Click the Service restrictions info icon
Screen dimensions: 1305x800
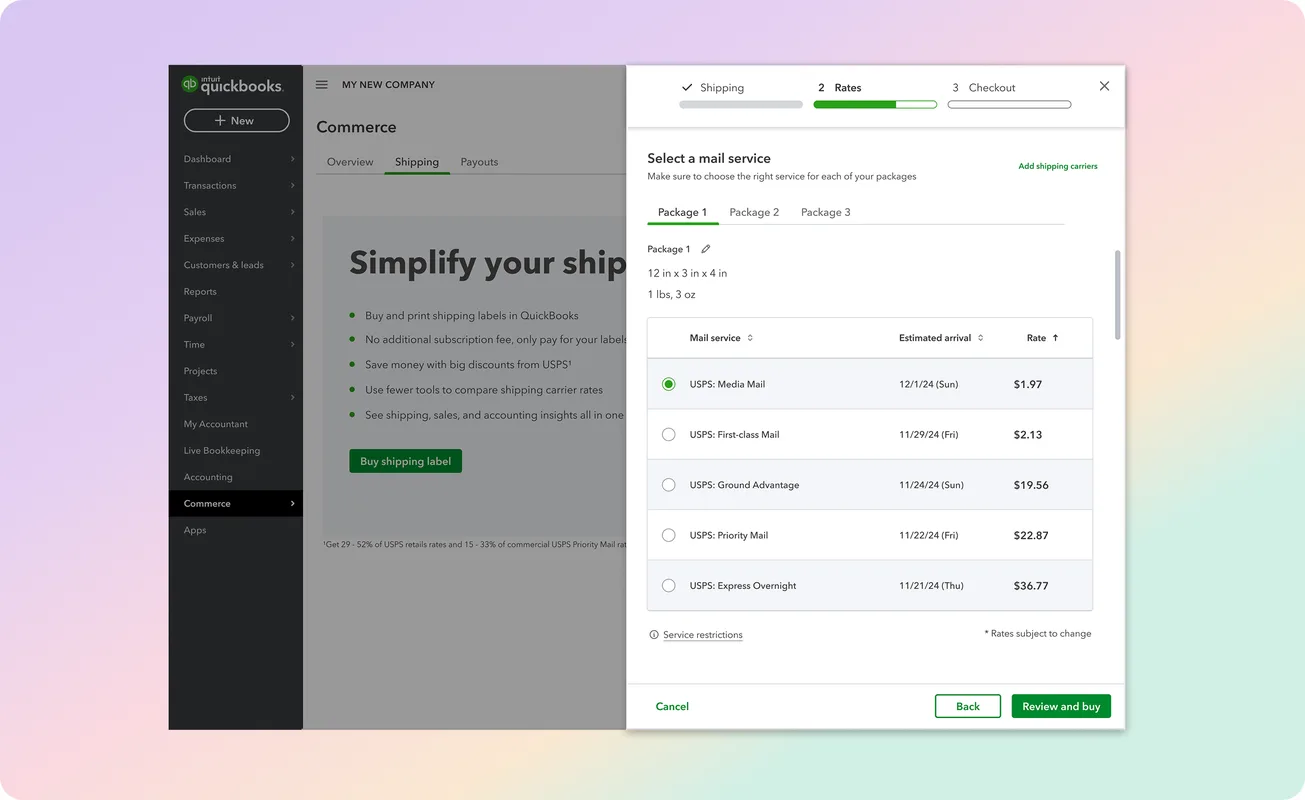[x=654, y=635]
